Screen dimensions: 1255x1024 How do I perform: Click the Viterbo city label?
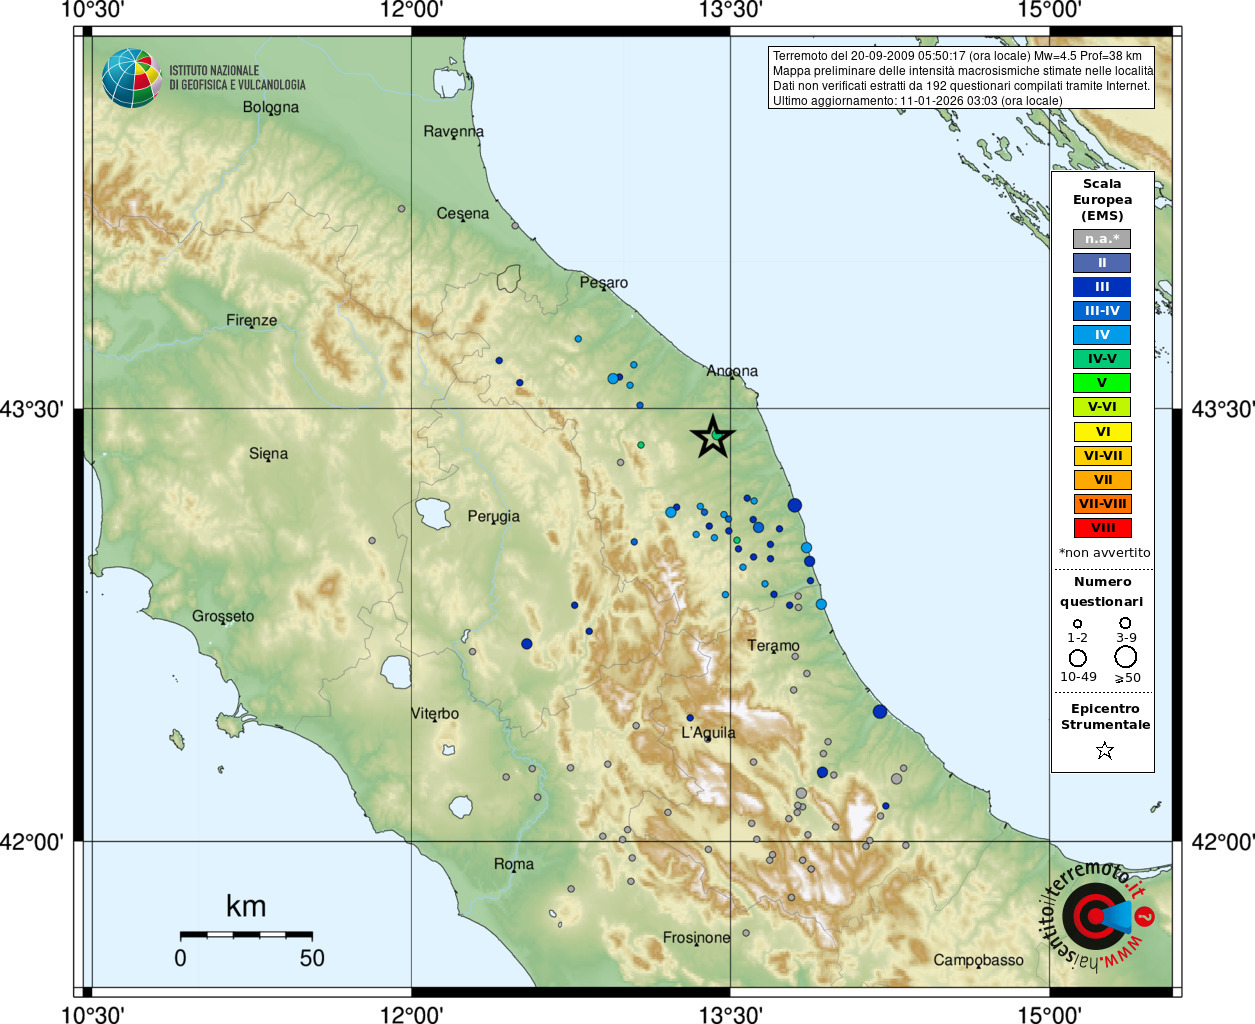click(x=435, y=714)
